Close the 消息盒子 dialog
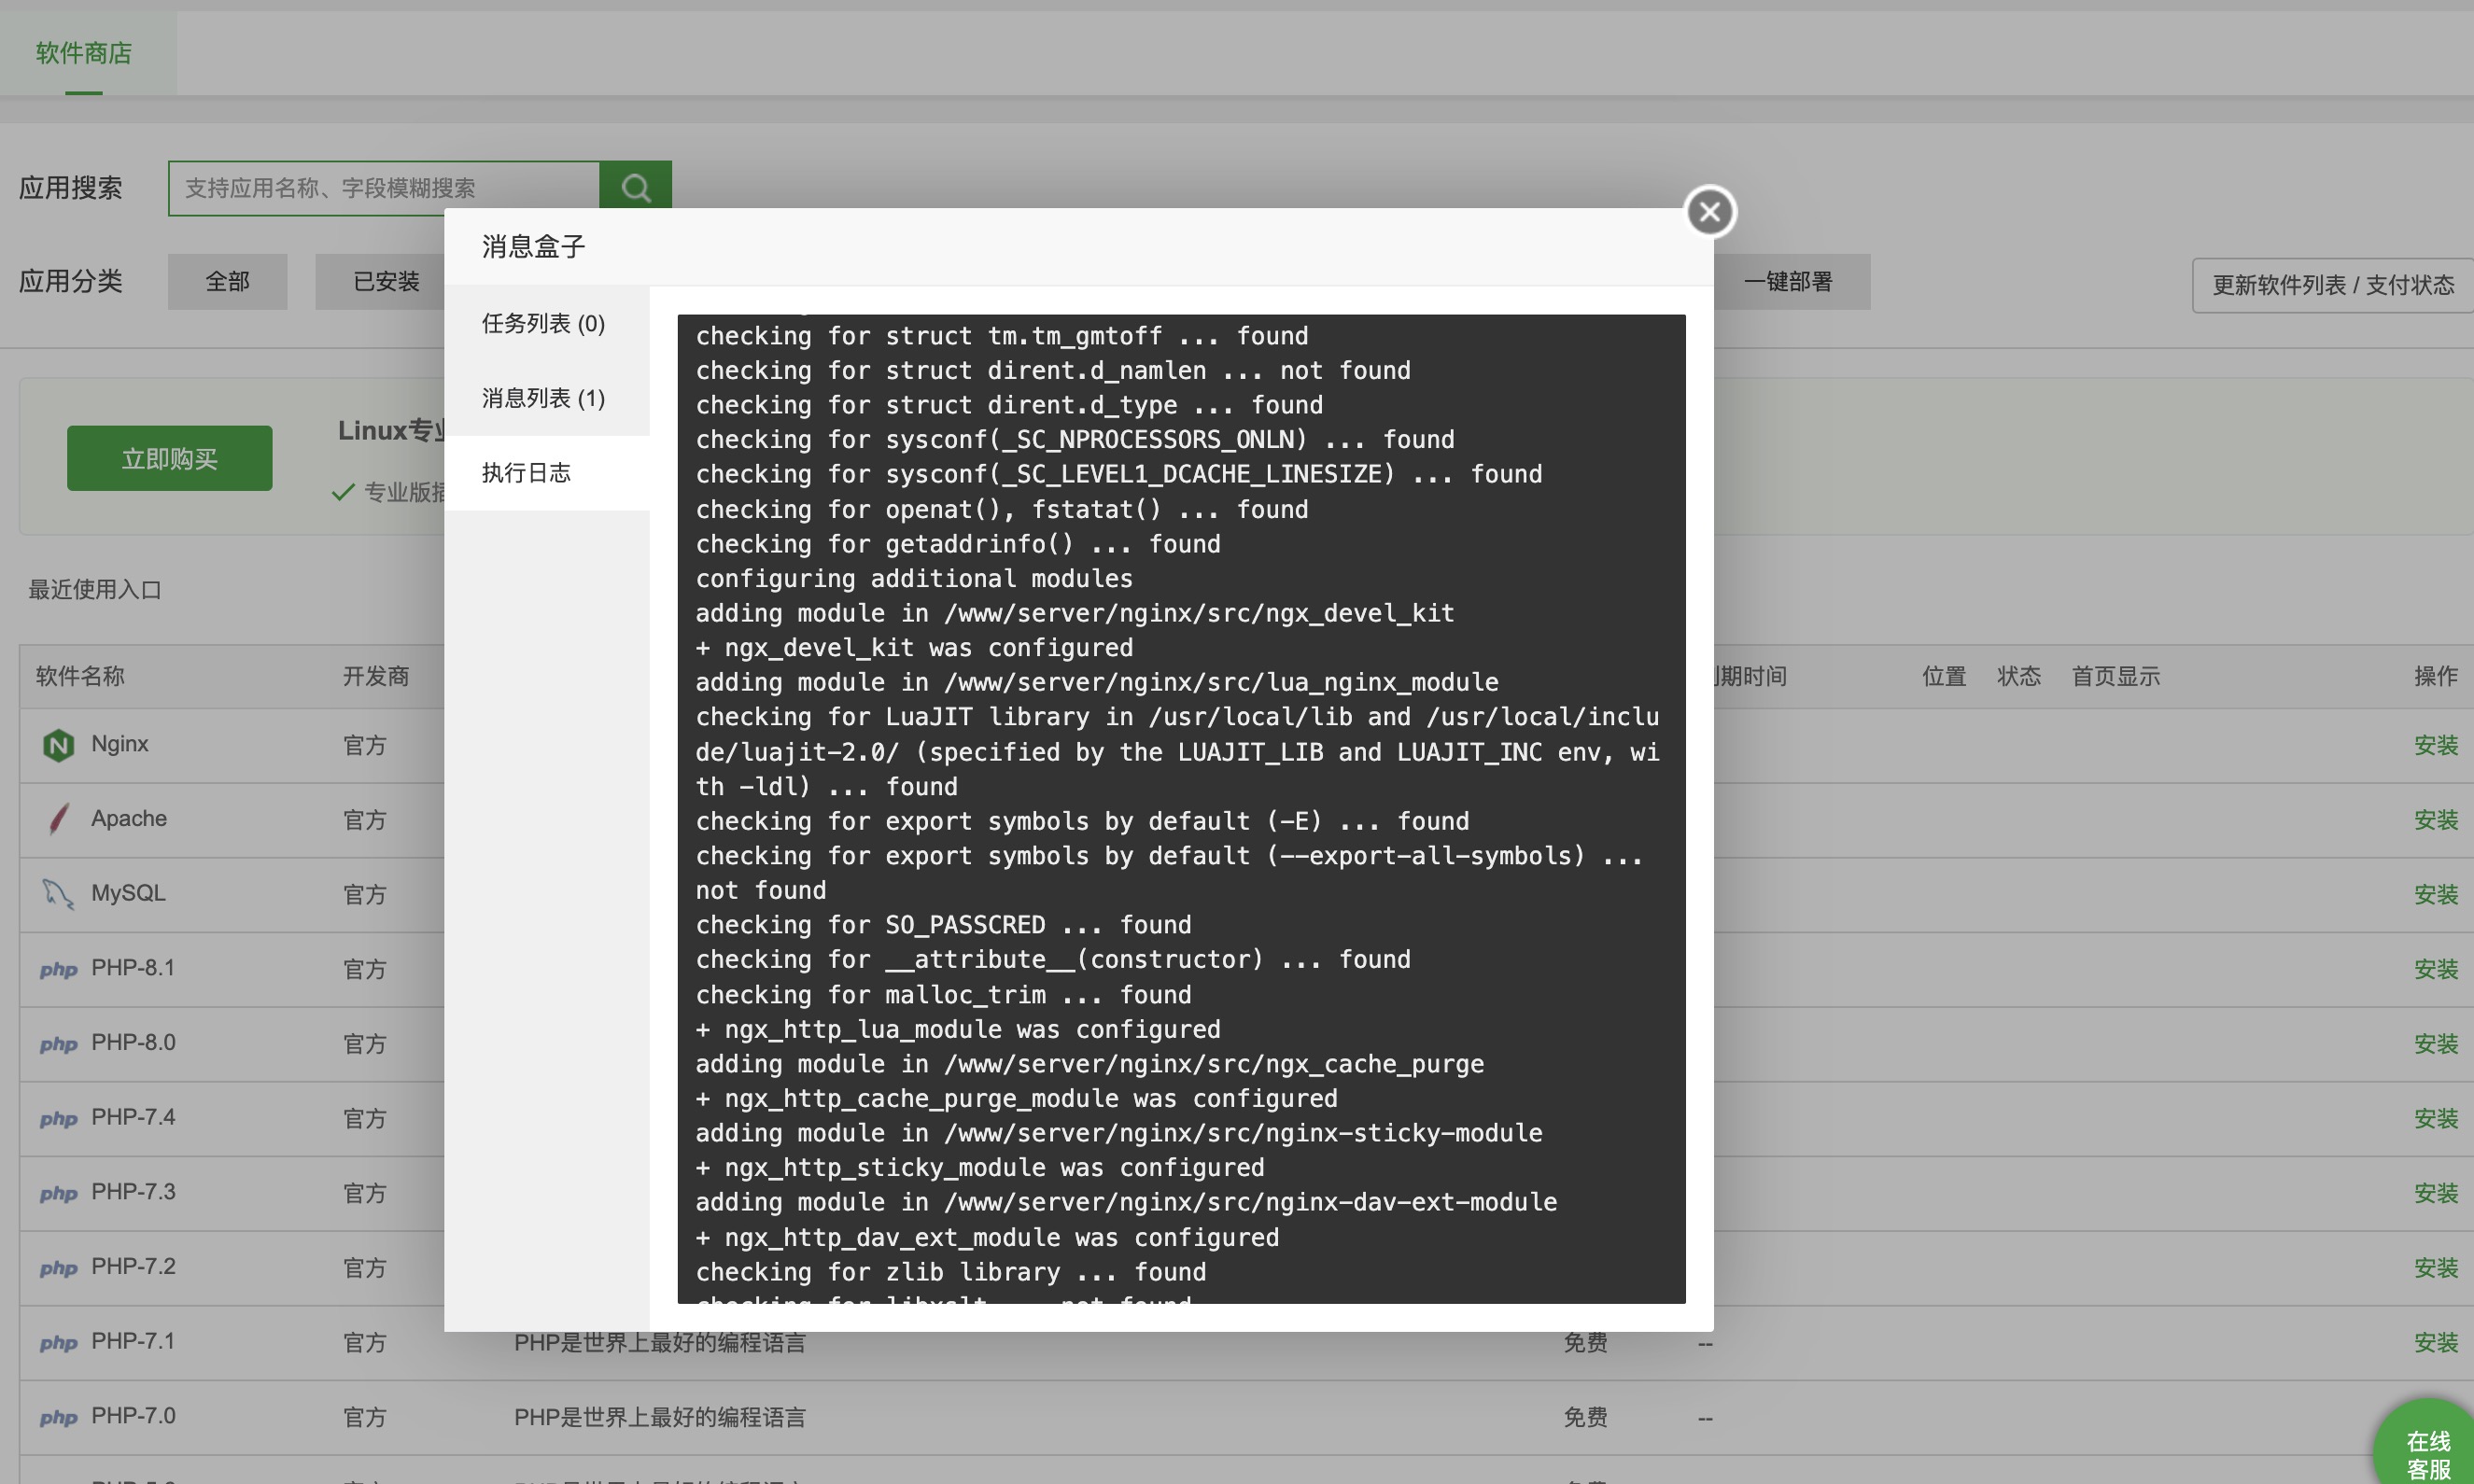The image size is (2474, 1484). click(1709, 212)
